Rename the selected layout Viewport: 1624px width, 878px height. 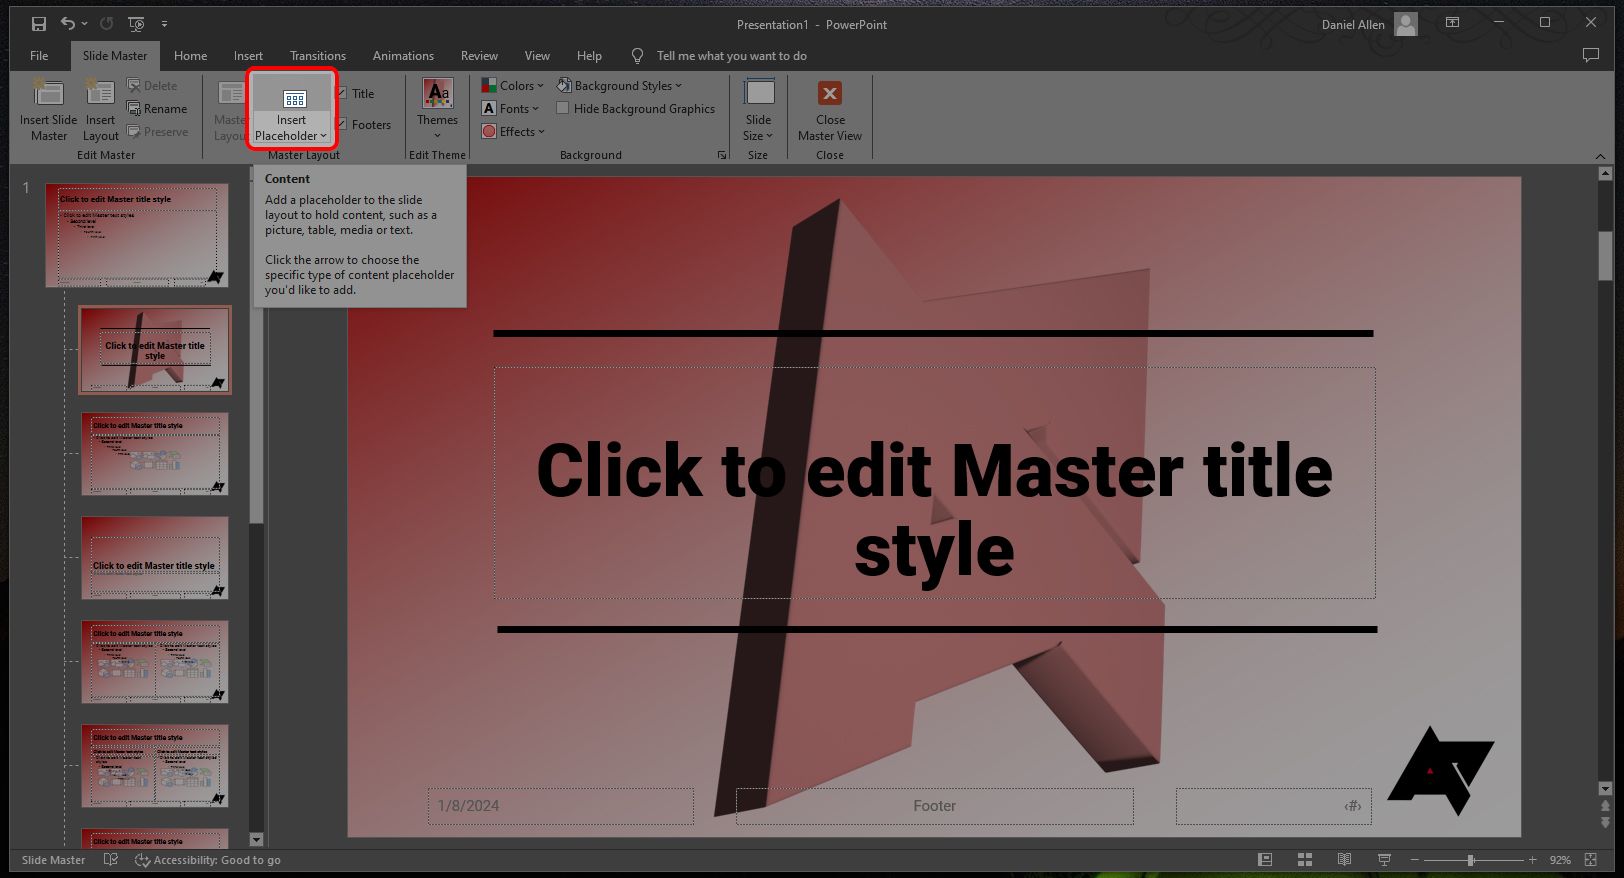coord(157,109)
